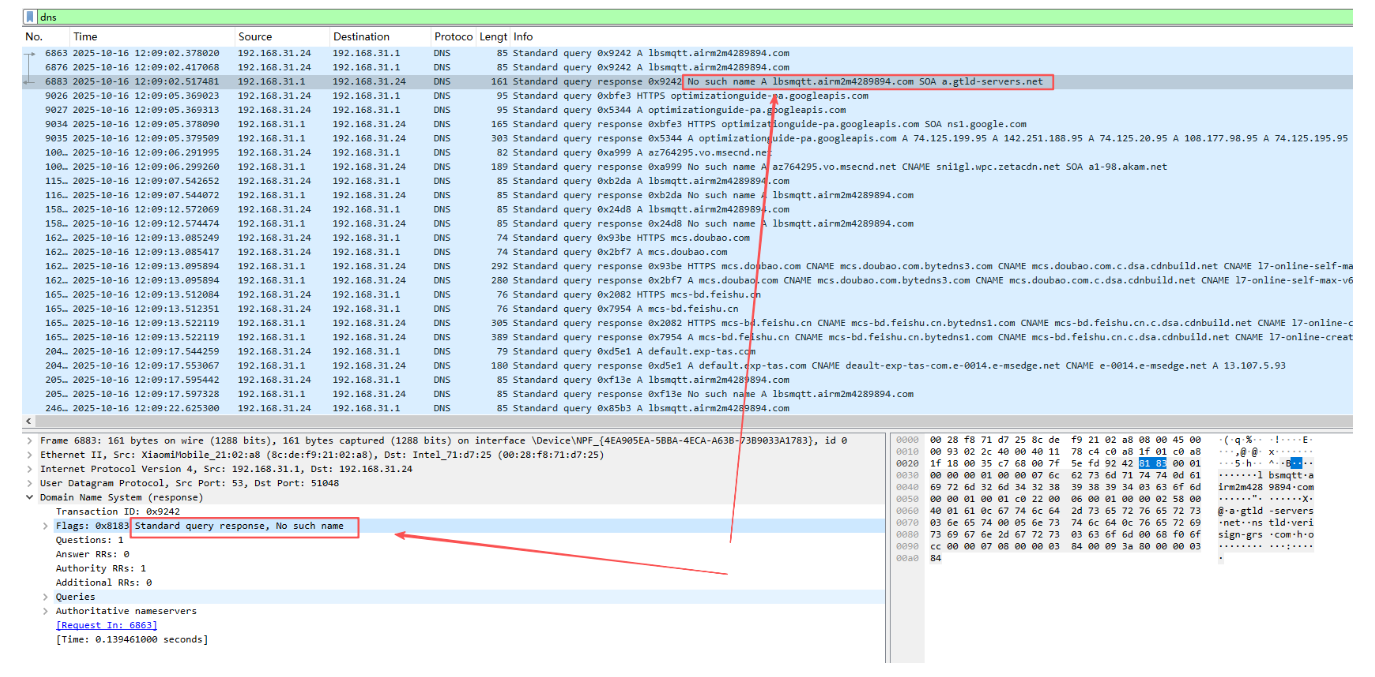Select packet 9035 with googleapis A response
Viewport: 1375px width, 677px height.
tap(400, 139)
